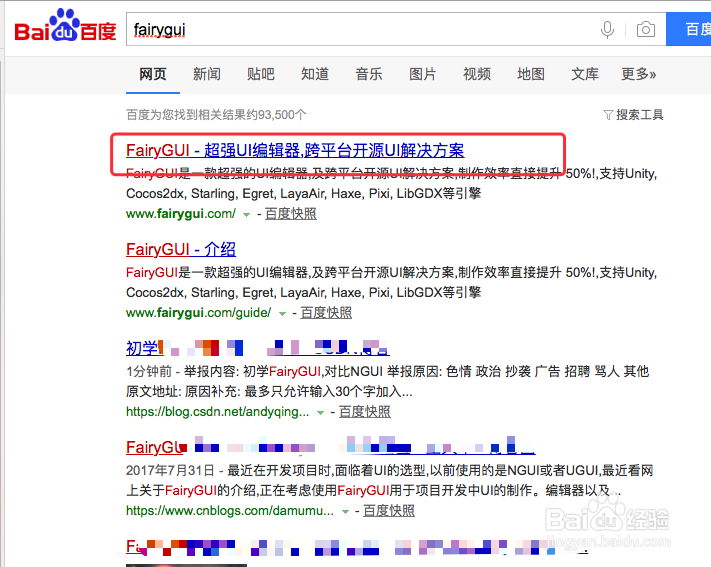Click the blog.csdn.net/andyqing URL
711x567 pixels.
click(x=218, y=411)
